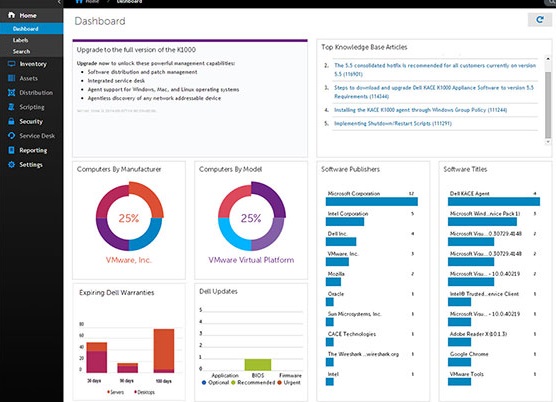Viewport: 556px width, 402px height.
Task: Click the VMware Virtual Platform label
Action: 251,260
